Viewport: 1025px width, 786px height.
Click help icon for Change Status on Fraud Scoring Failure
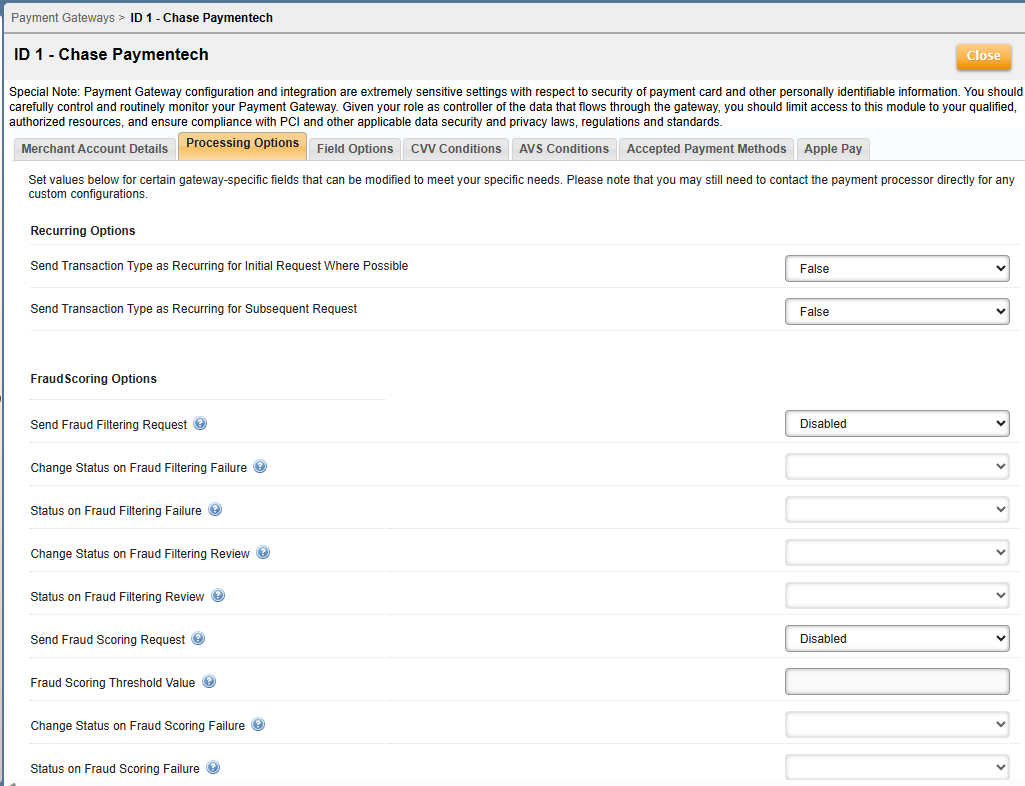258,725
